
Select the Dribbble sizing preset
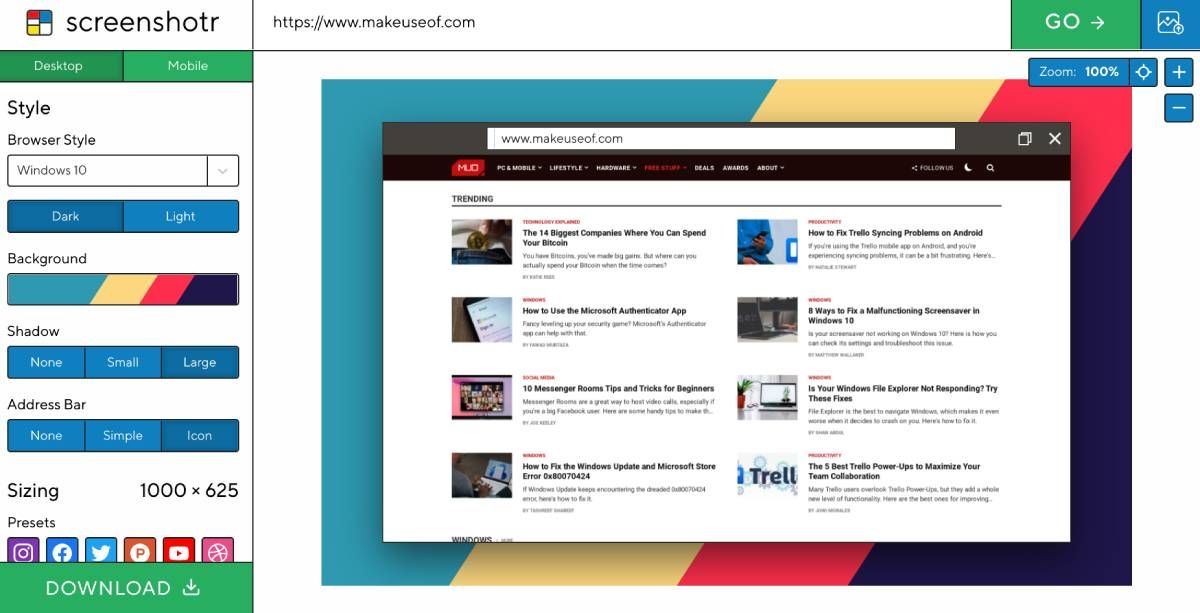217,551
